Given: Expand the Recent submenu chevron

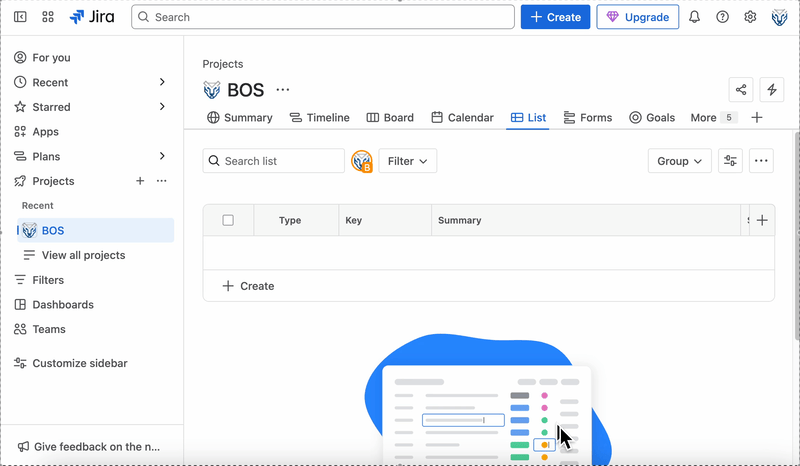Looking at the screenshot, I should 162,82.
